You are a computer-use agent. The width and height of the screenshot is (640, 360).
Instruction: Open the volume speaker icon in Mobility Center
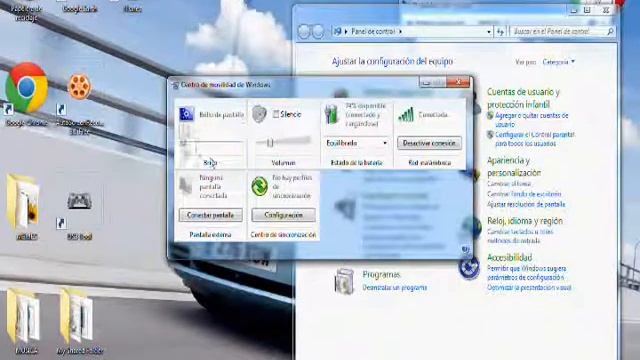(x=259, y=114)
